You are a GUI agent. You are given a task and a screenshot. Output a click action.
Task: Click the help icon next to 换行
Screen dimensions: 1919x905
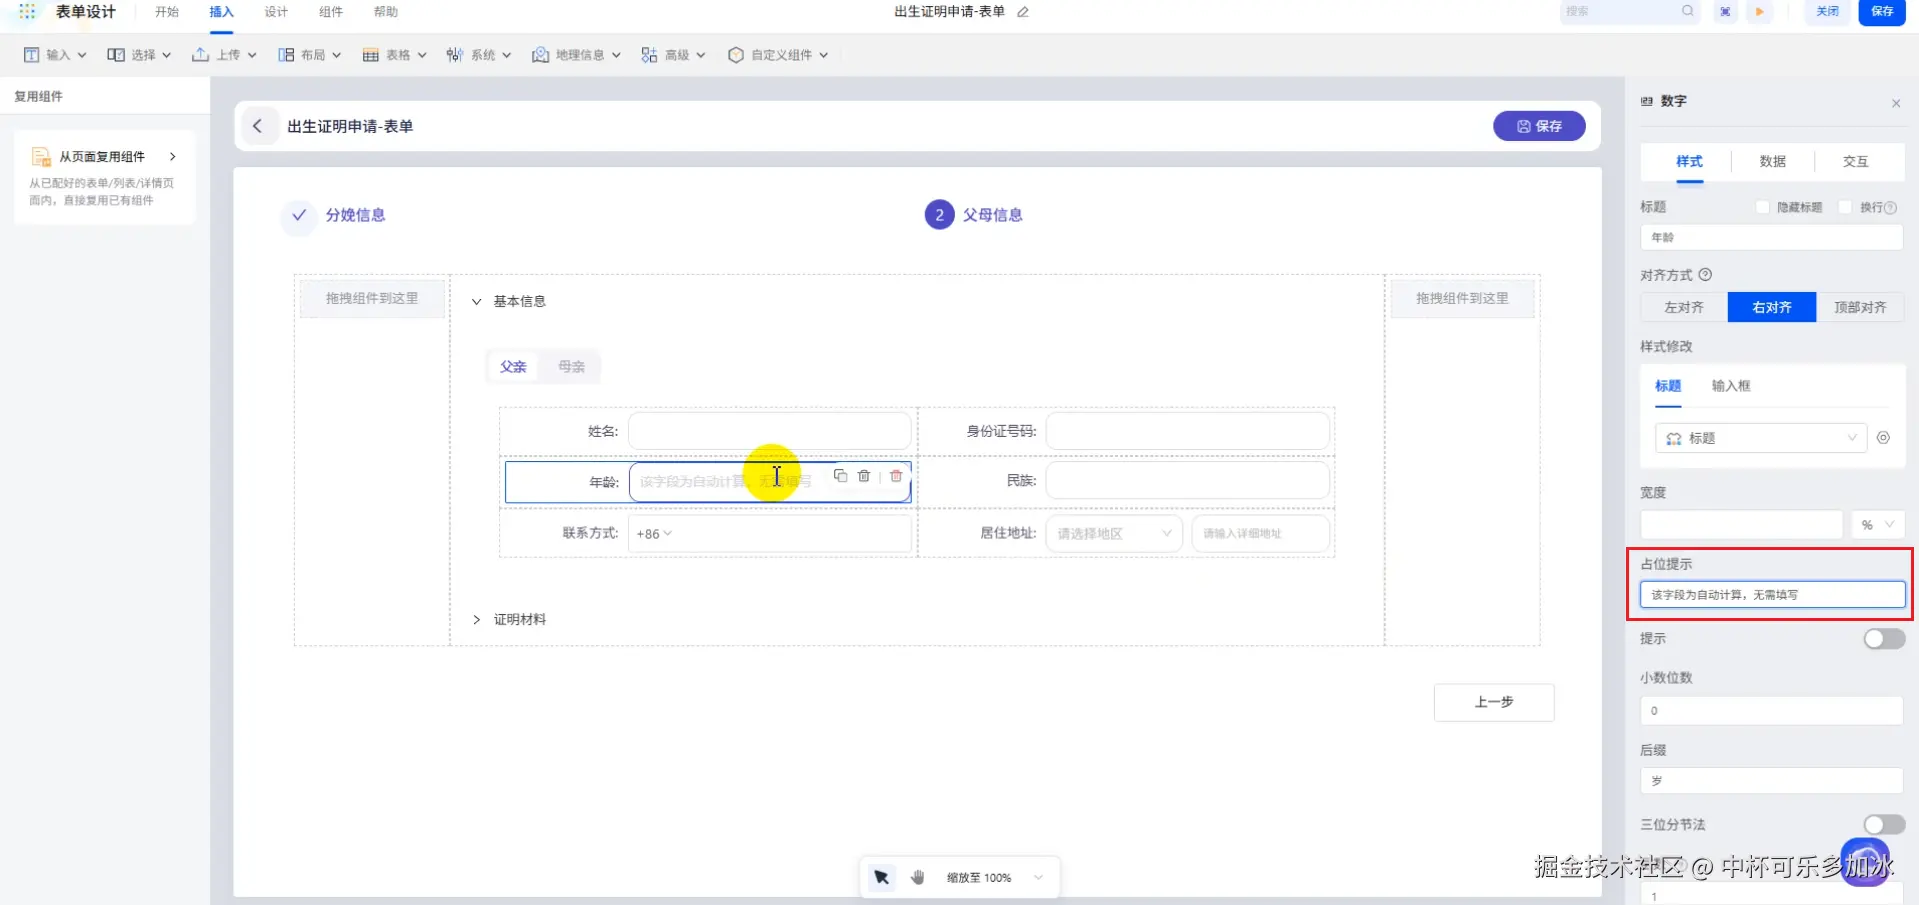(1890, 208)
